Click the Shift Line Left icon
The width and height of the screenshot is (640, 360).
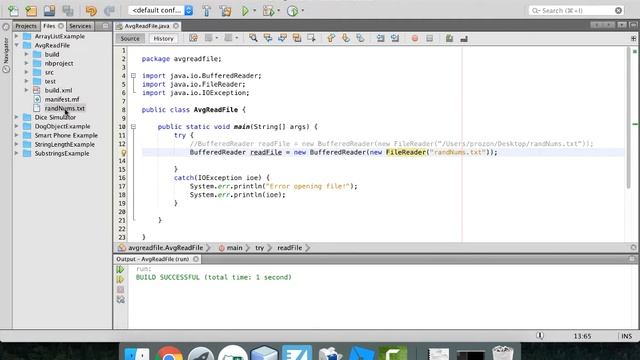(x=380, y=38)
